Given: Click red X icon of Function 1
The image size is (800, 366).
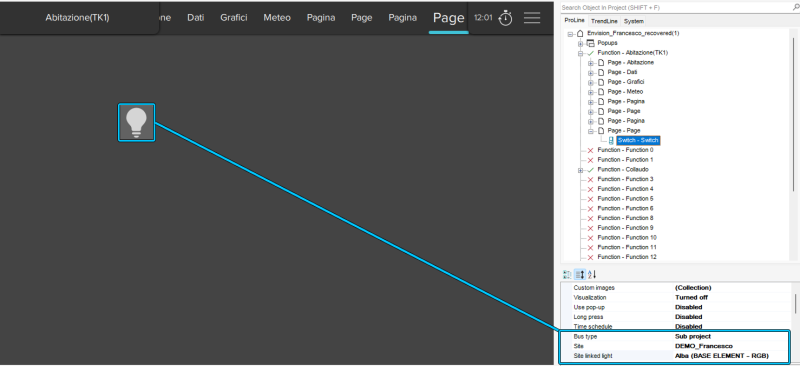Looking at the screenshot, I should 590,160.
